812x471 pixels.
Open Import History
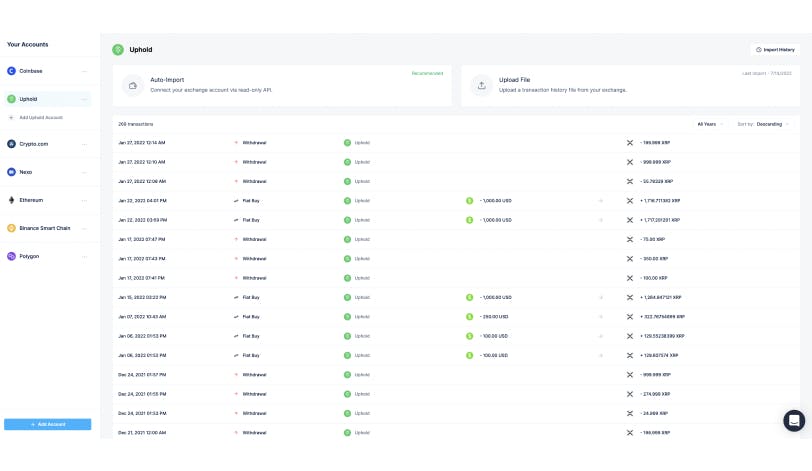(775, 50)
